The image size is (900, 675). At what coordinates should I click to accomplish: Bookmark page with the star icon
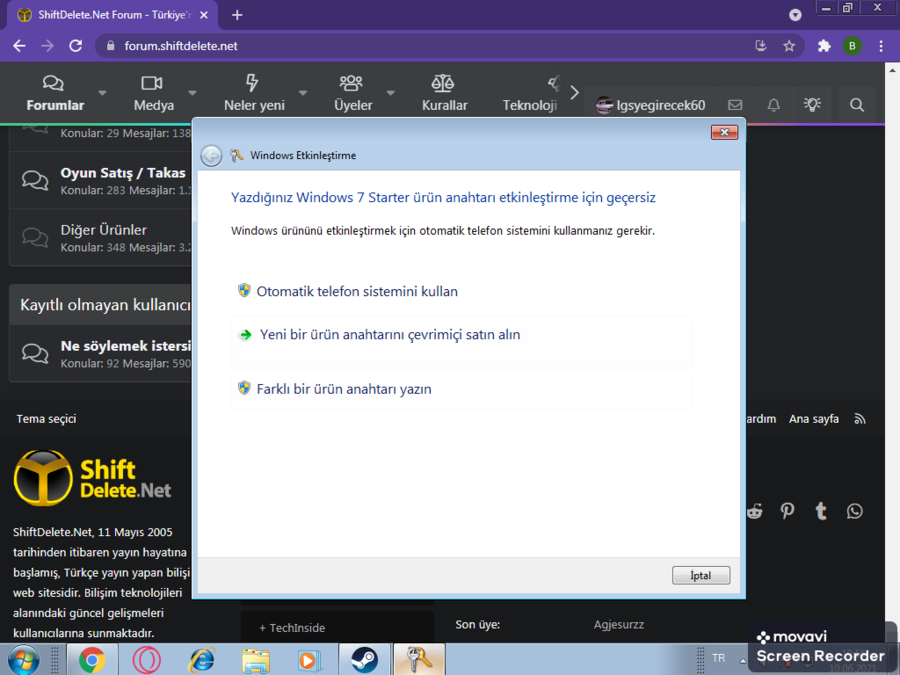coord(789,46)
